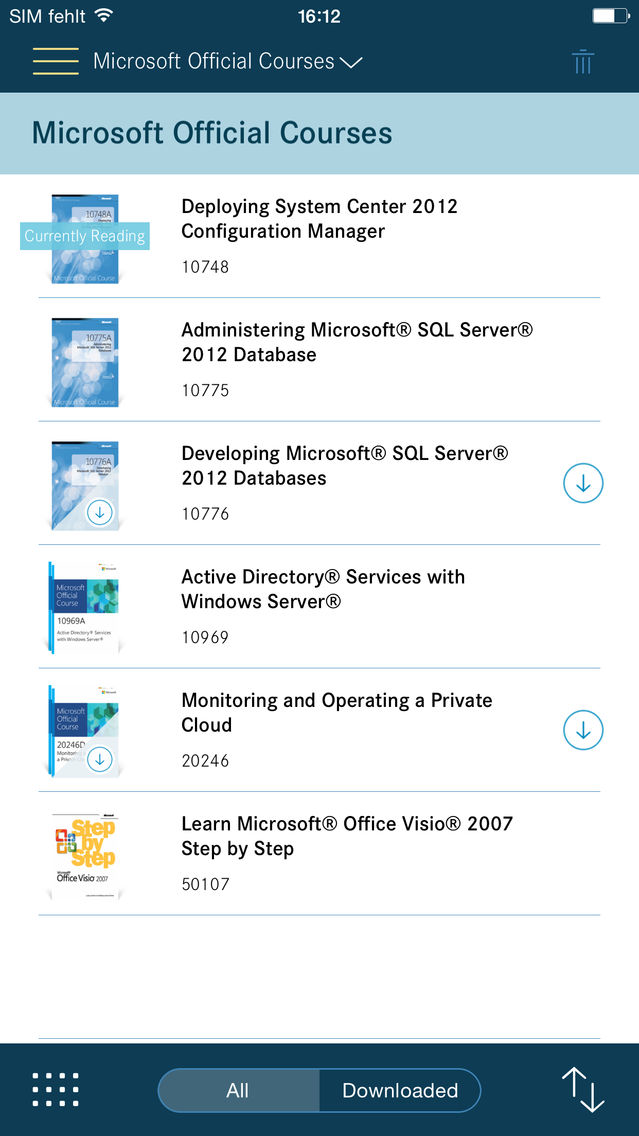Tap download overlay on 10776A cover
Screen dimensions: 639x1136
pos(100,513)
